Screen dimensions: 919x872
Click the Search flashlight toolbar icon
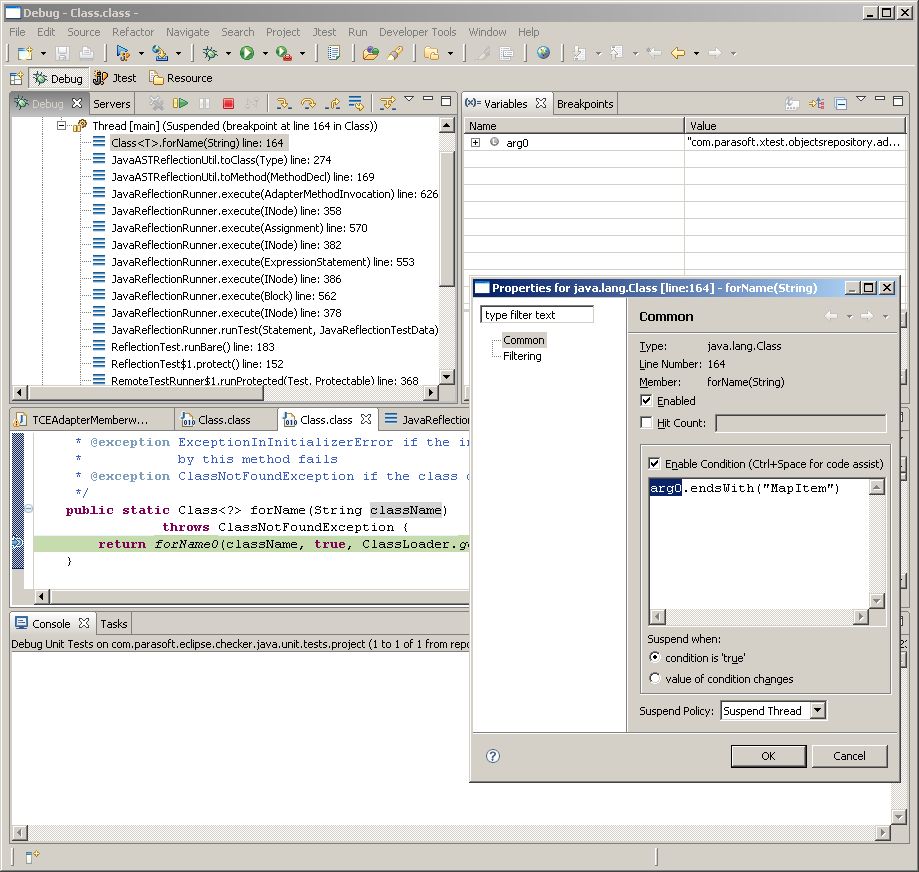(396, 53)
